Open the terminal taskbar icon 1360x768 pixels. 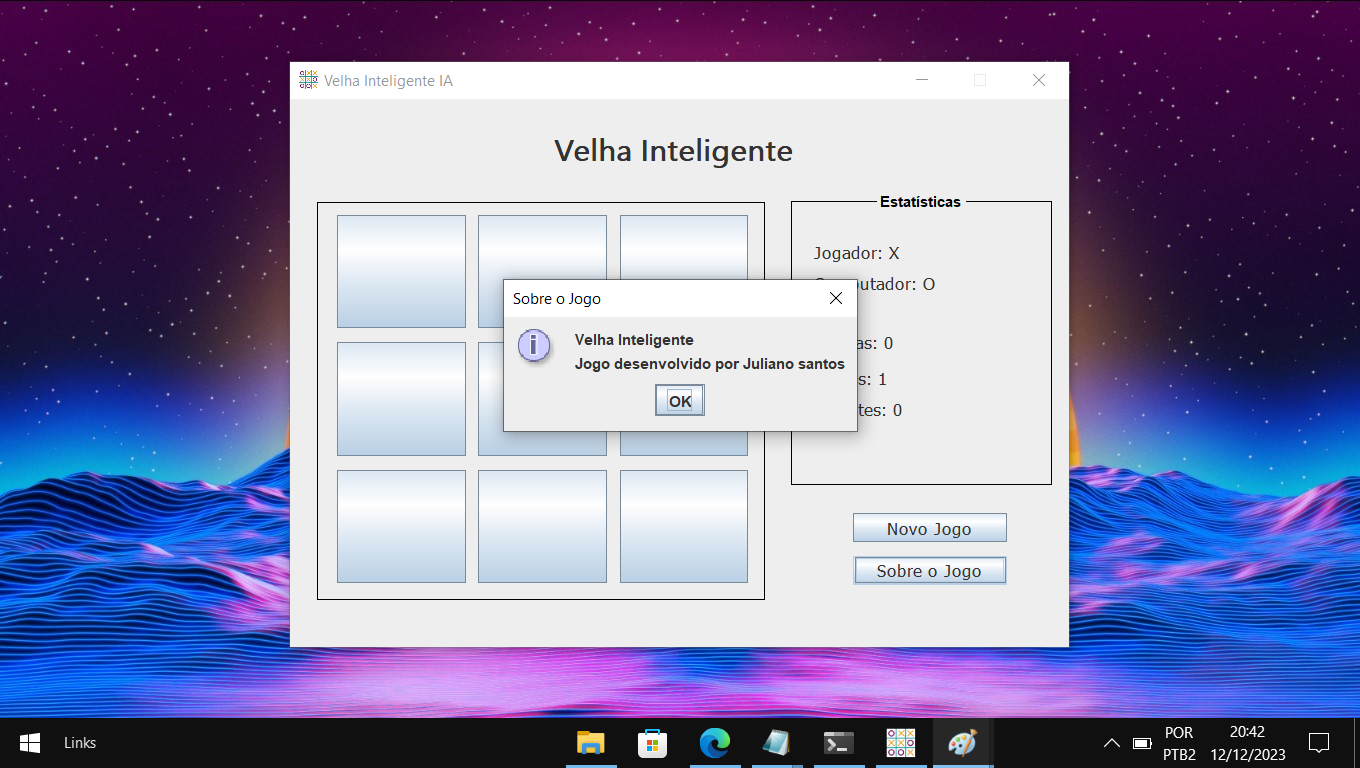(838, 743)
